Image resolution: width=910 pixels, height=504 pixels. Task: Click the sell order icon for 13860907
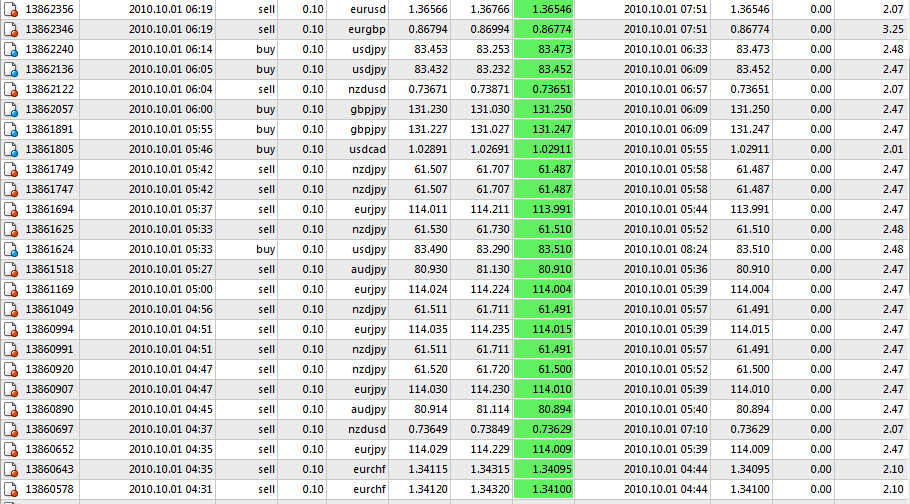click(x=10, y=389)
